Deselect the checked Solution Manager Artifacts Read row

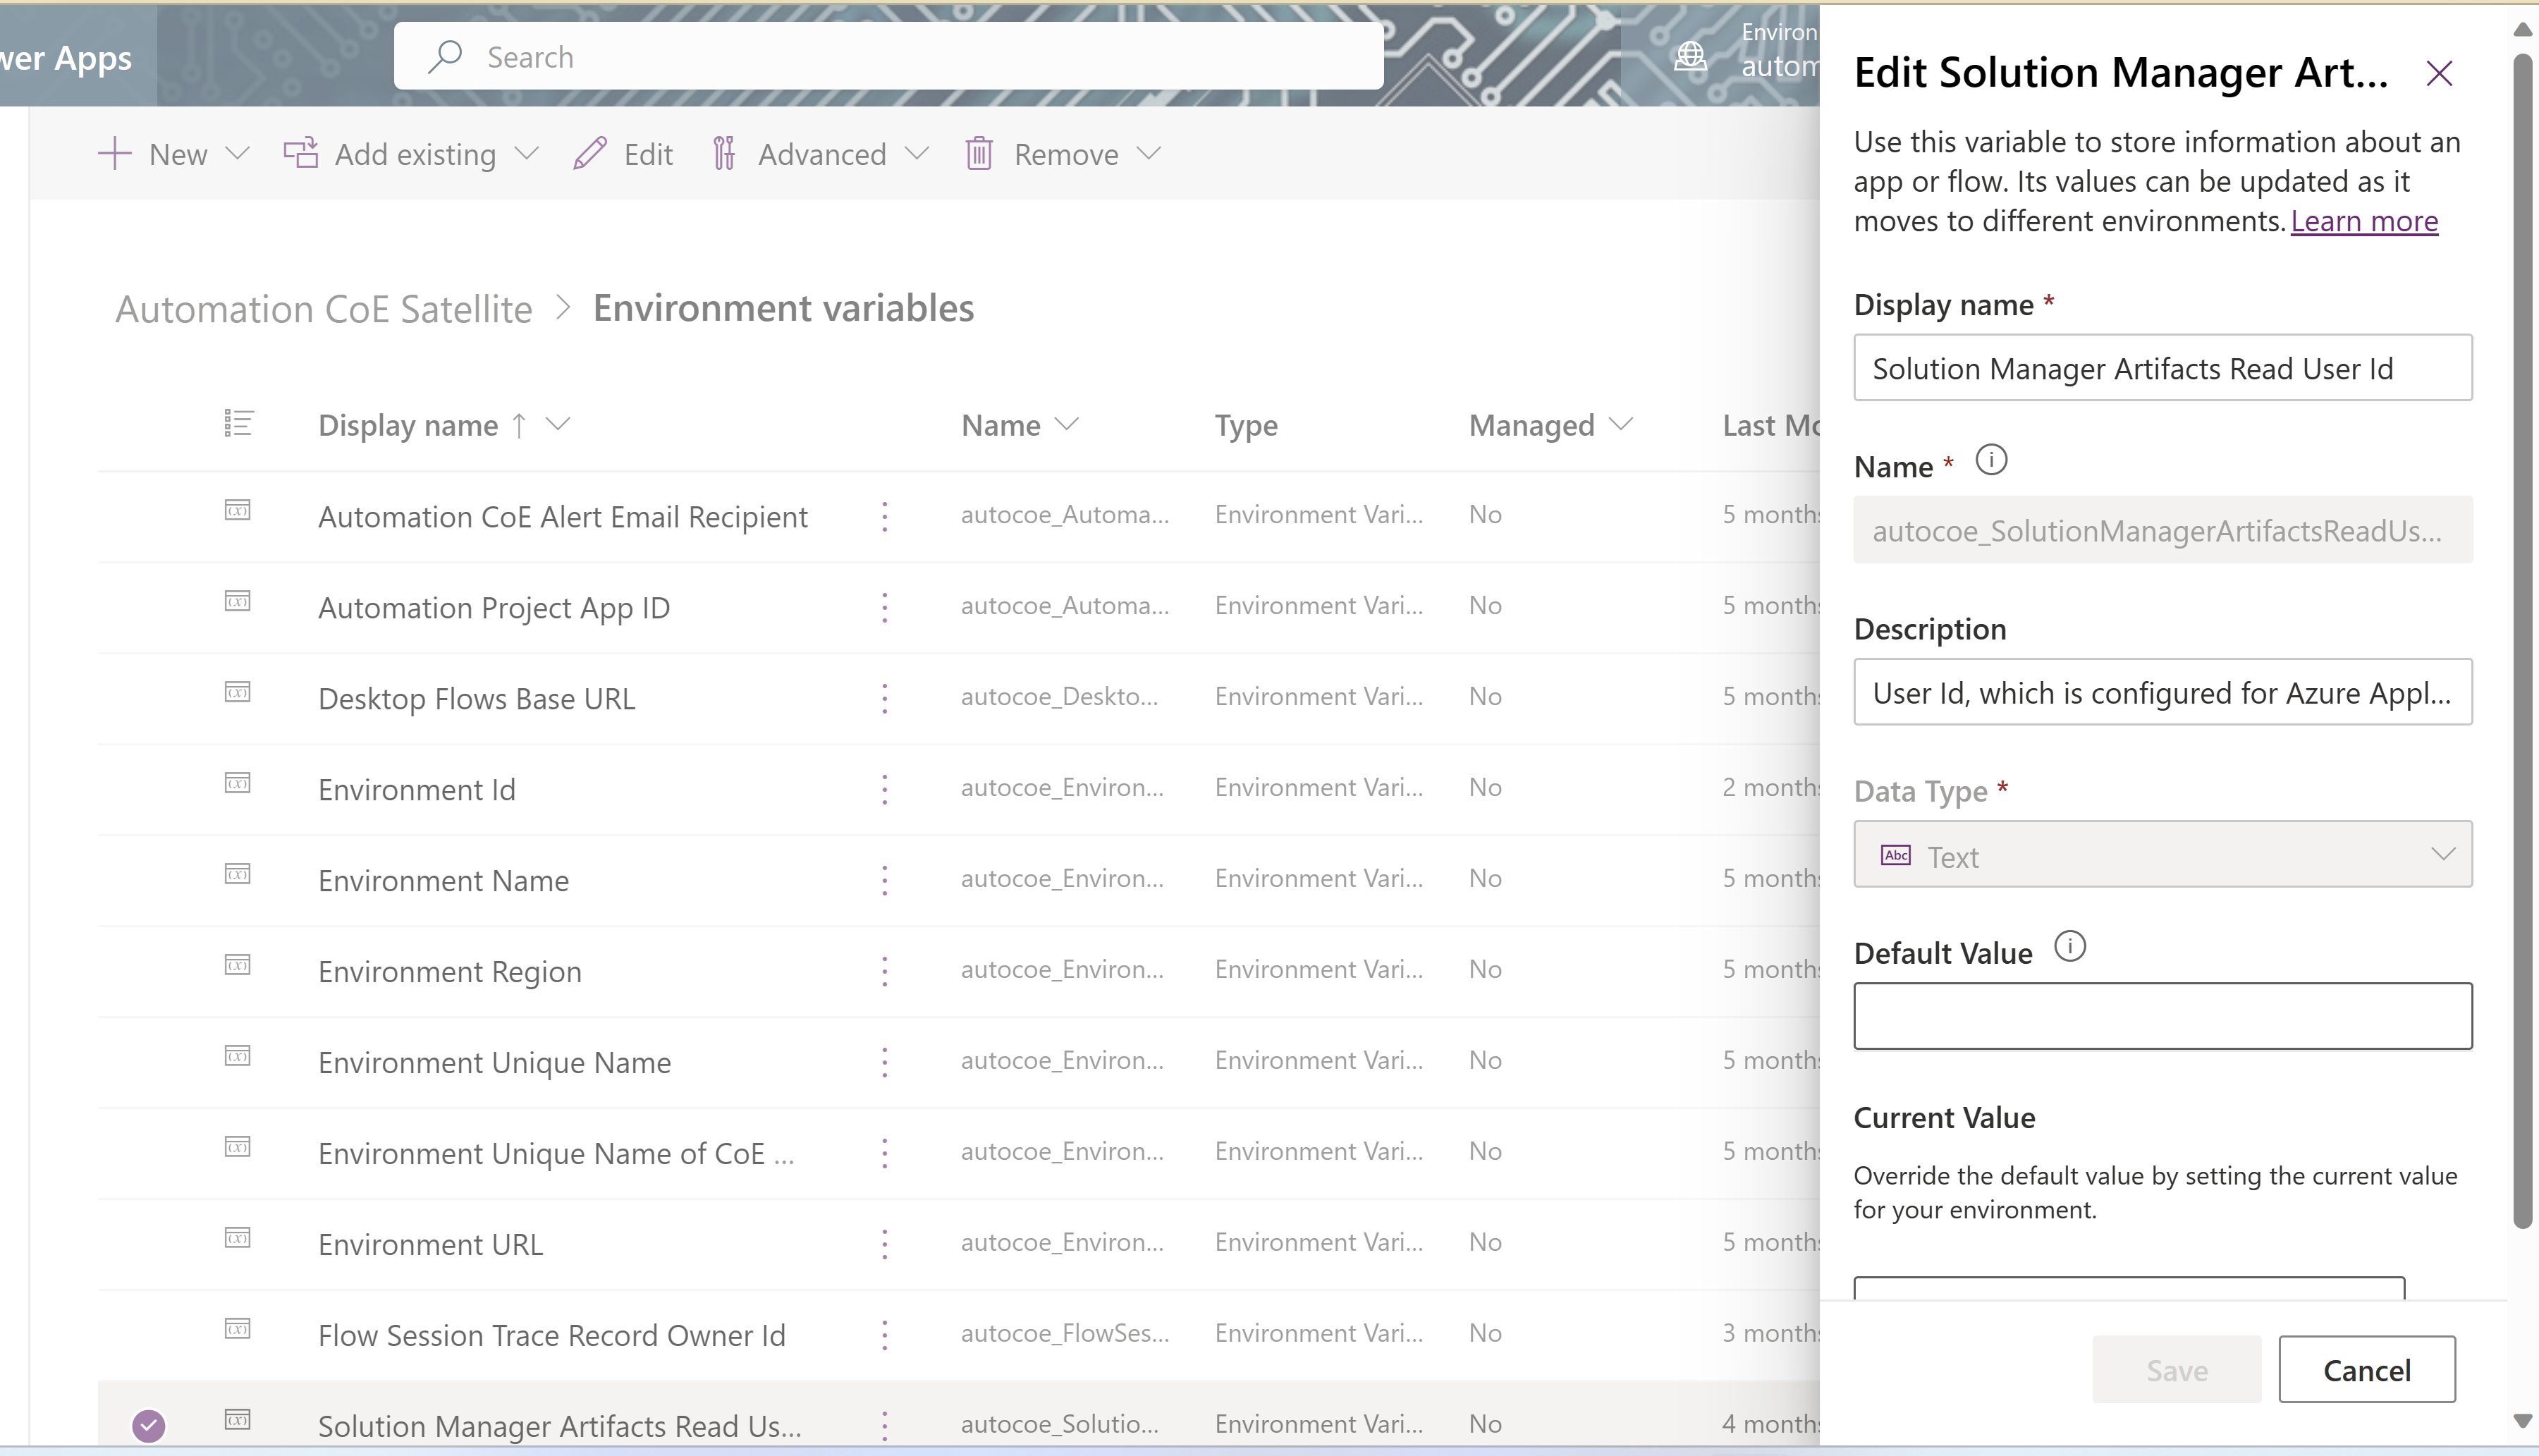(148, 1424)
